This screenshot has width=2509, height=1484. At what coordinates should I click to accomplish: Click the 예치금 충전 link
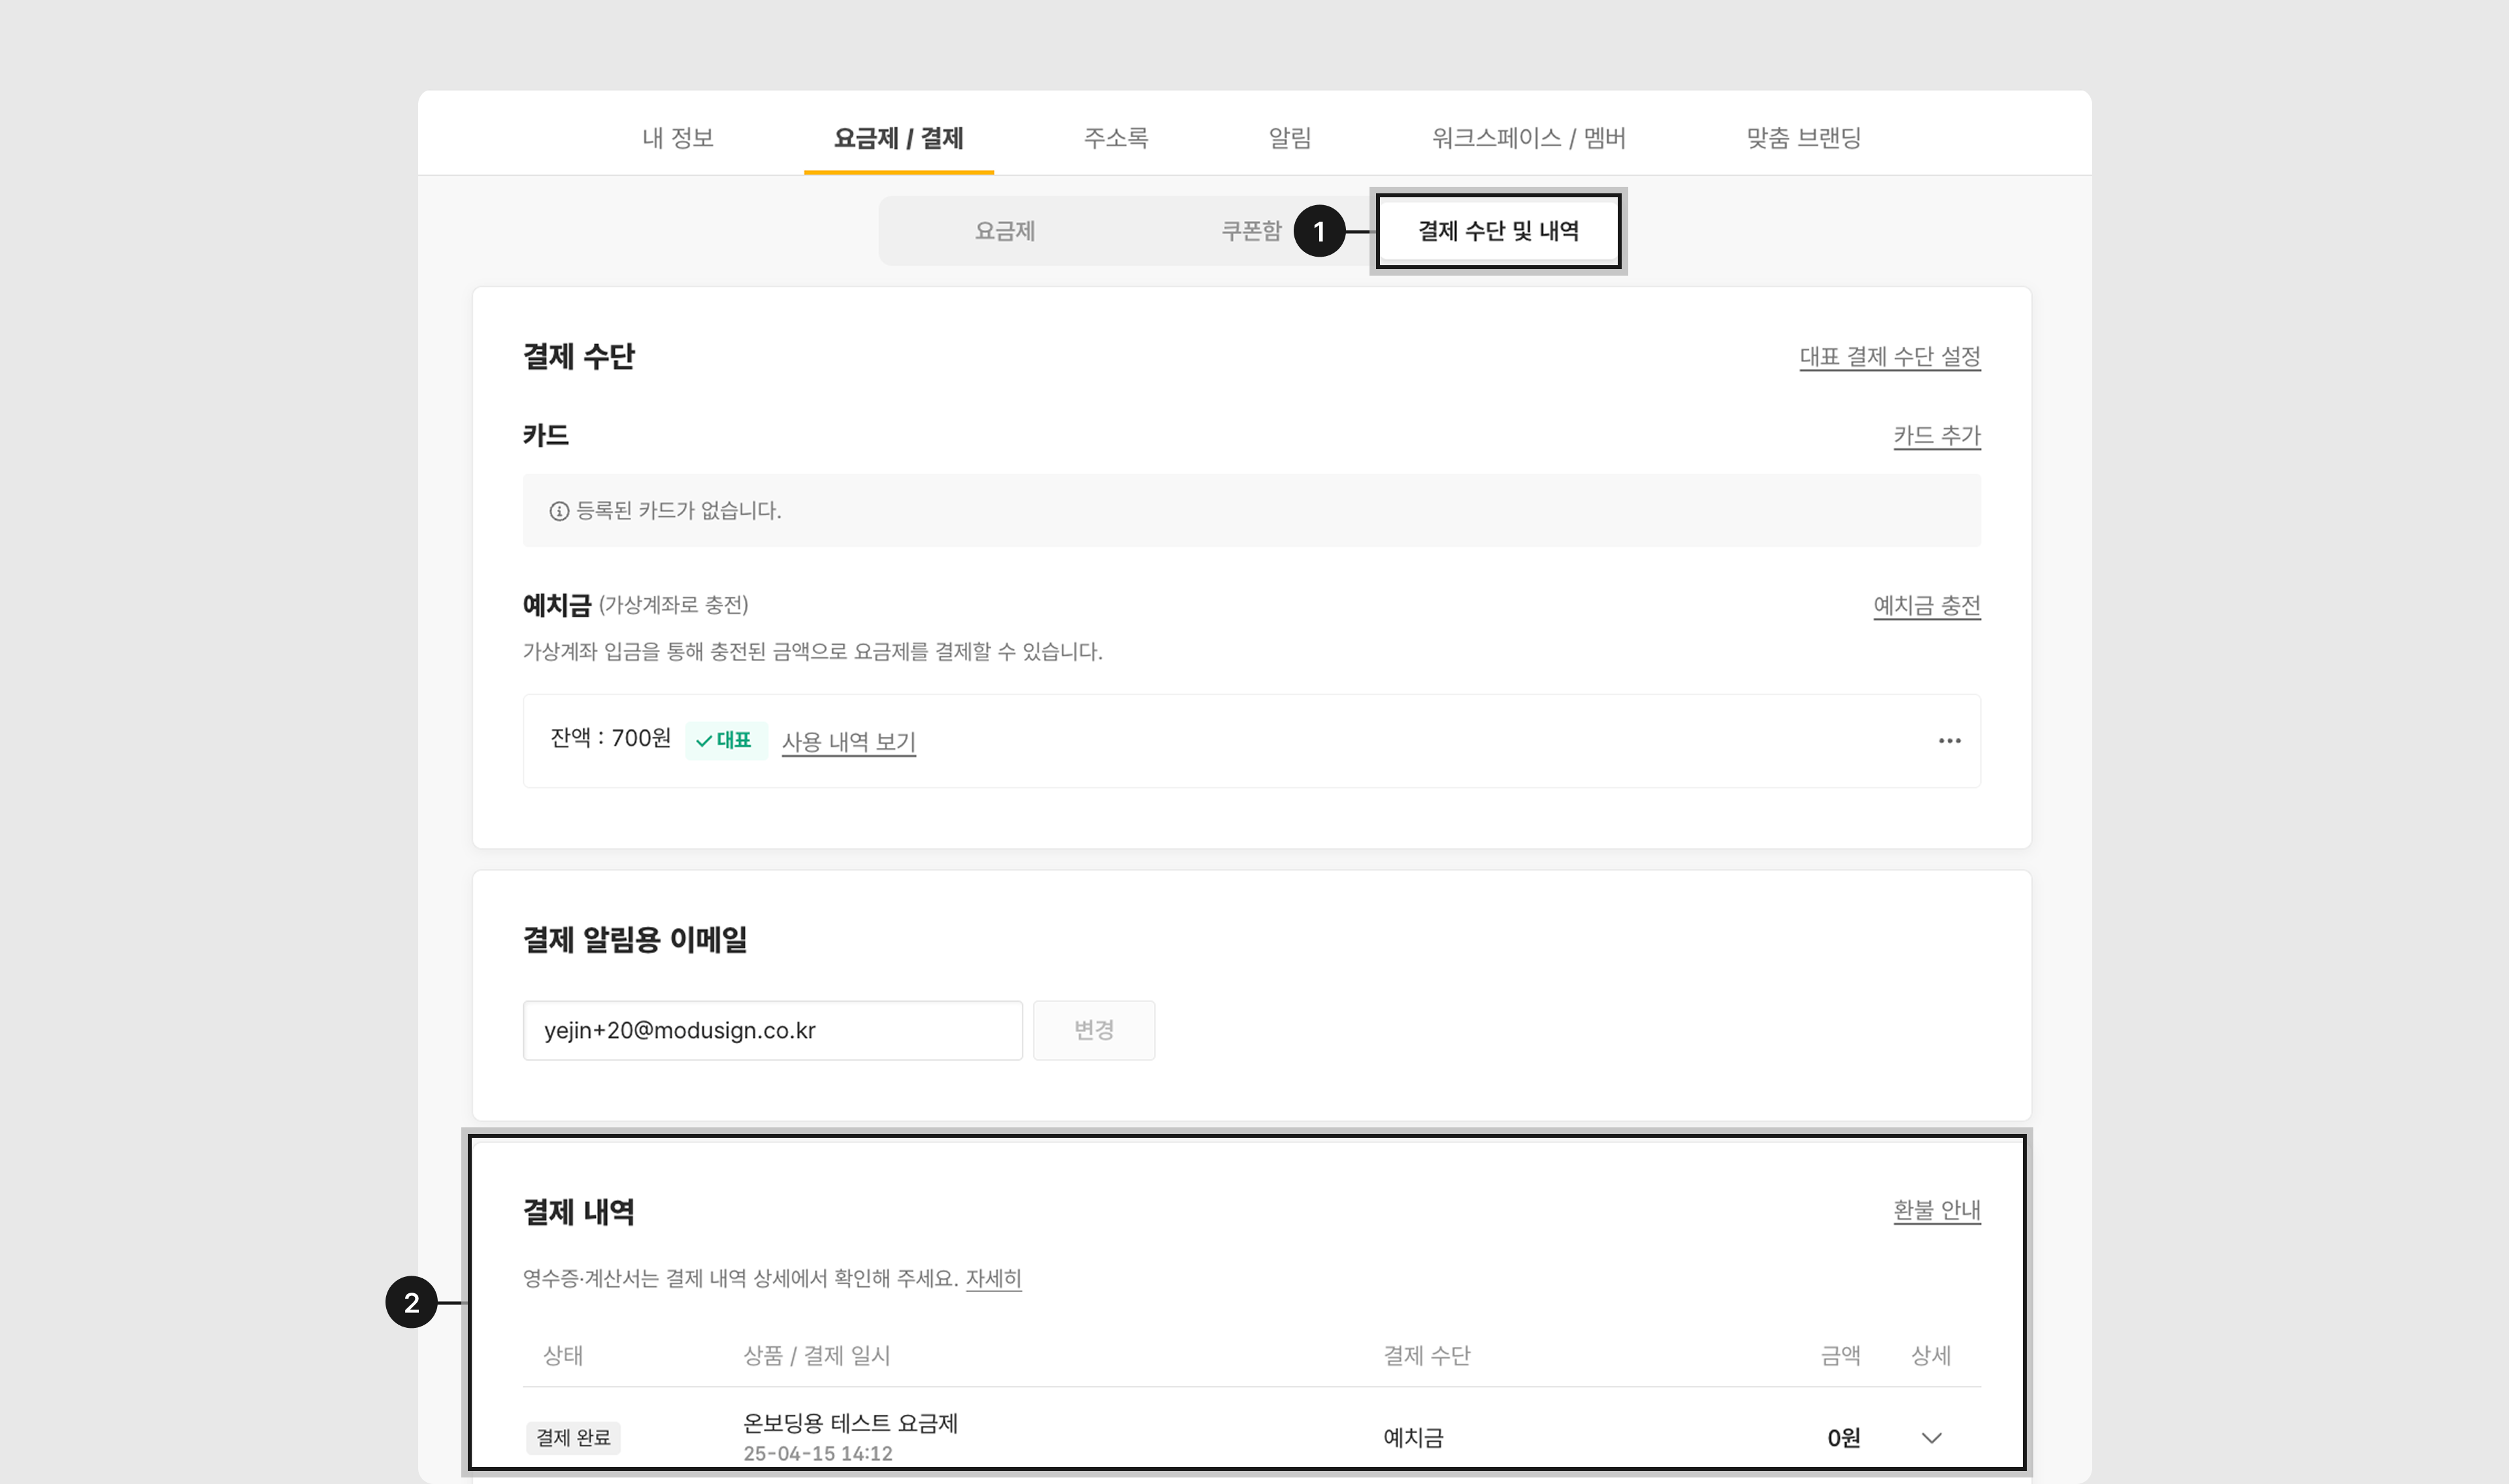pos(1926,606)
